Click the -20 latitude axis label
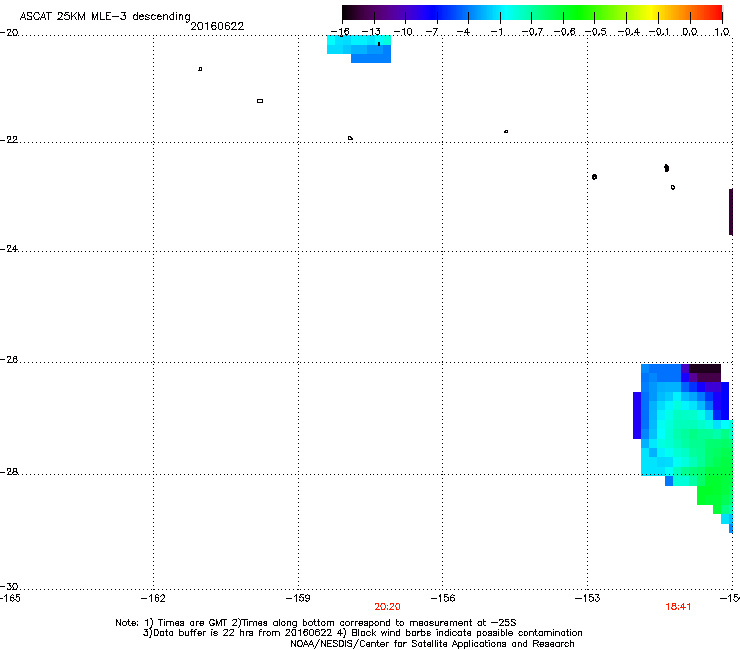 [9, 33]
